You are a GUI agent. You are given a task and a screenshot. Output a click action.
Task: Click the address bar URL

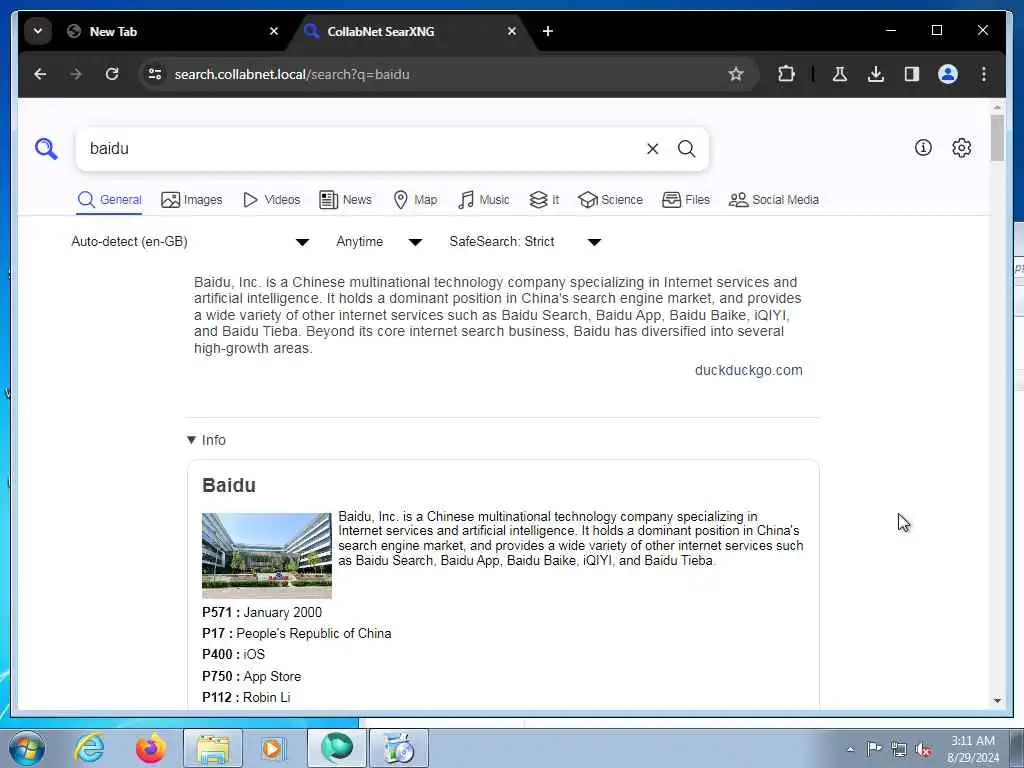[x=292, y=74]
